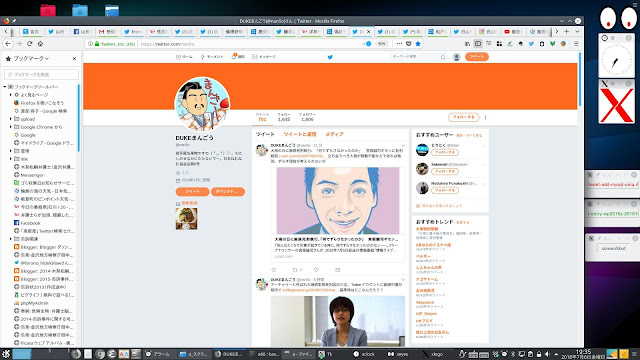
Task: Click the orange tweet button in header
Action: pos(477,57)
